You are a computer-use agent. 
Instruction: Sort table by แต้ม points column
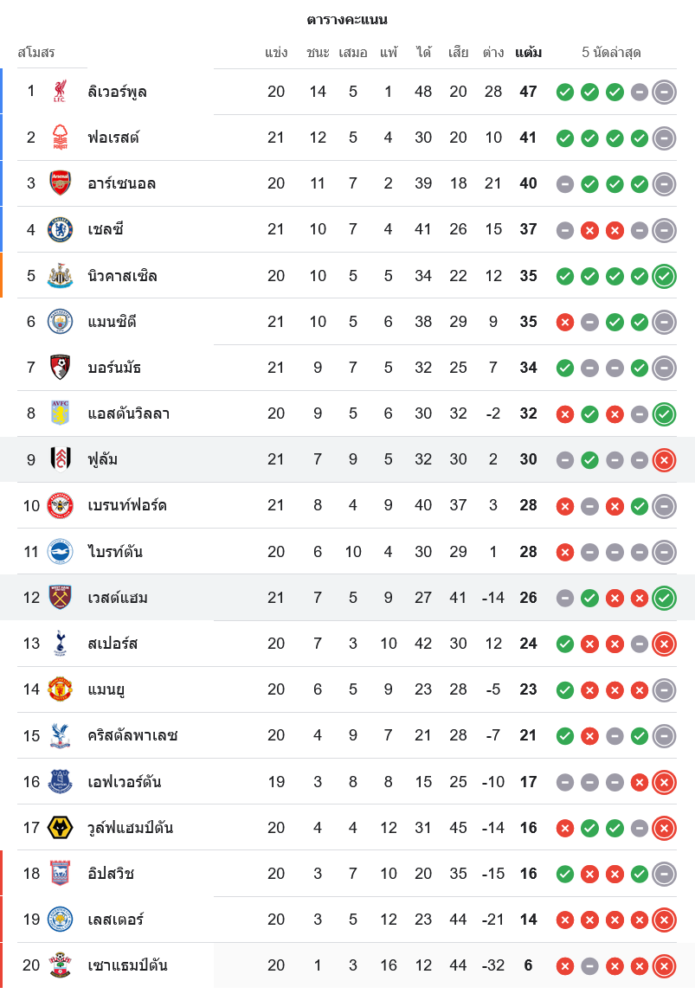click(x=528, y=52)
